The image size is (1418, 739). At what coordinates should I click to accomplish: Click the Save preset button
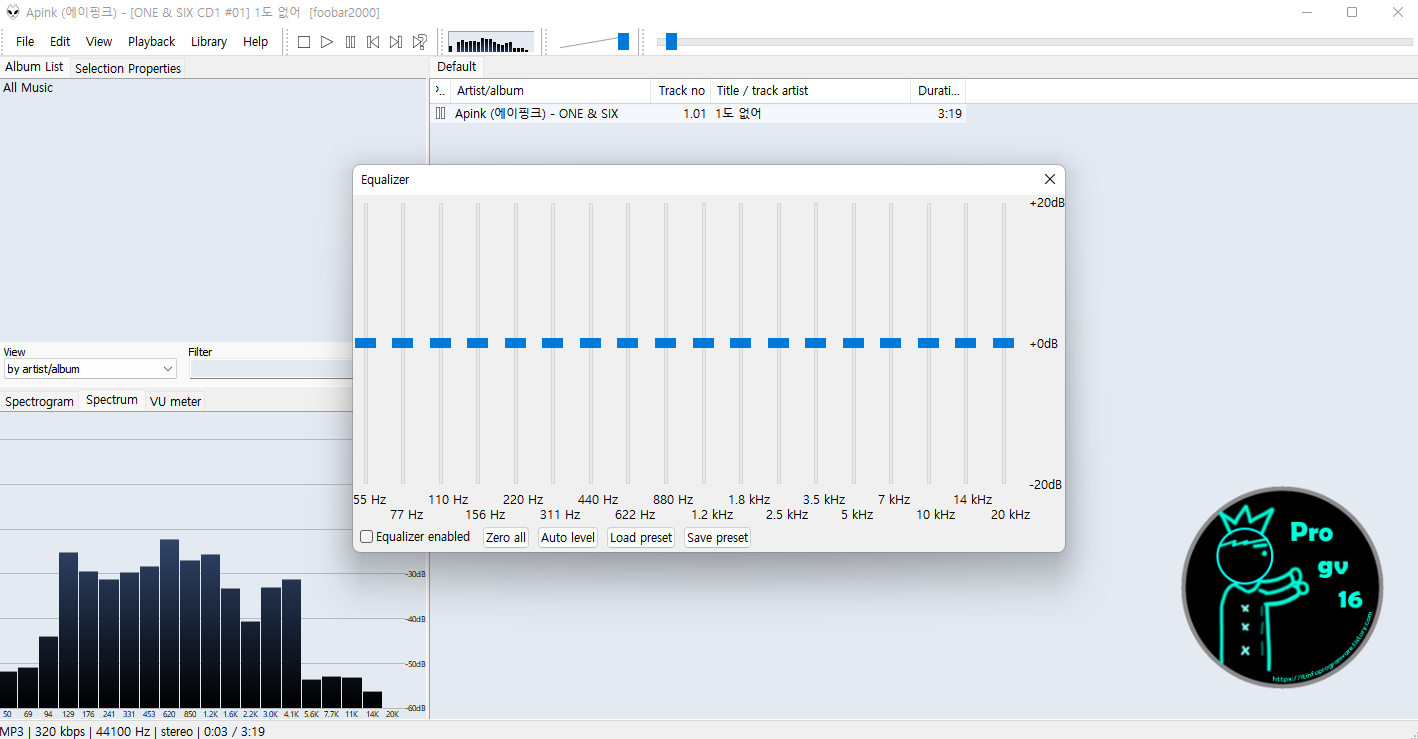718,537
